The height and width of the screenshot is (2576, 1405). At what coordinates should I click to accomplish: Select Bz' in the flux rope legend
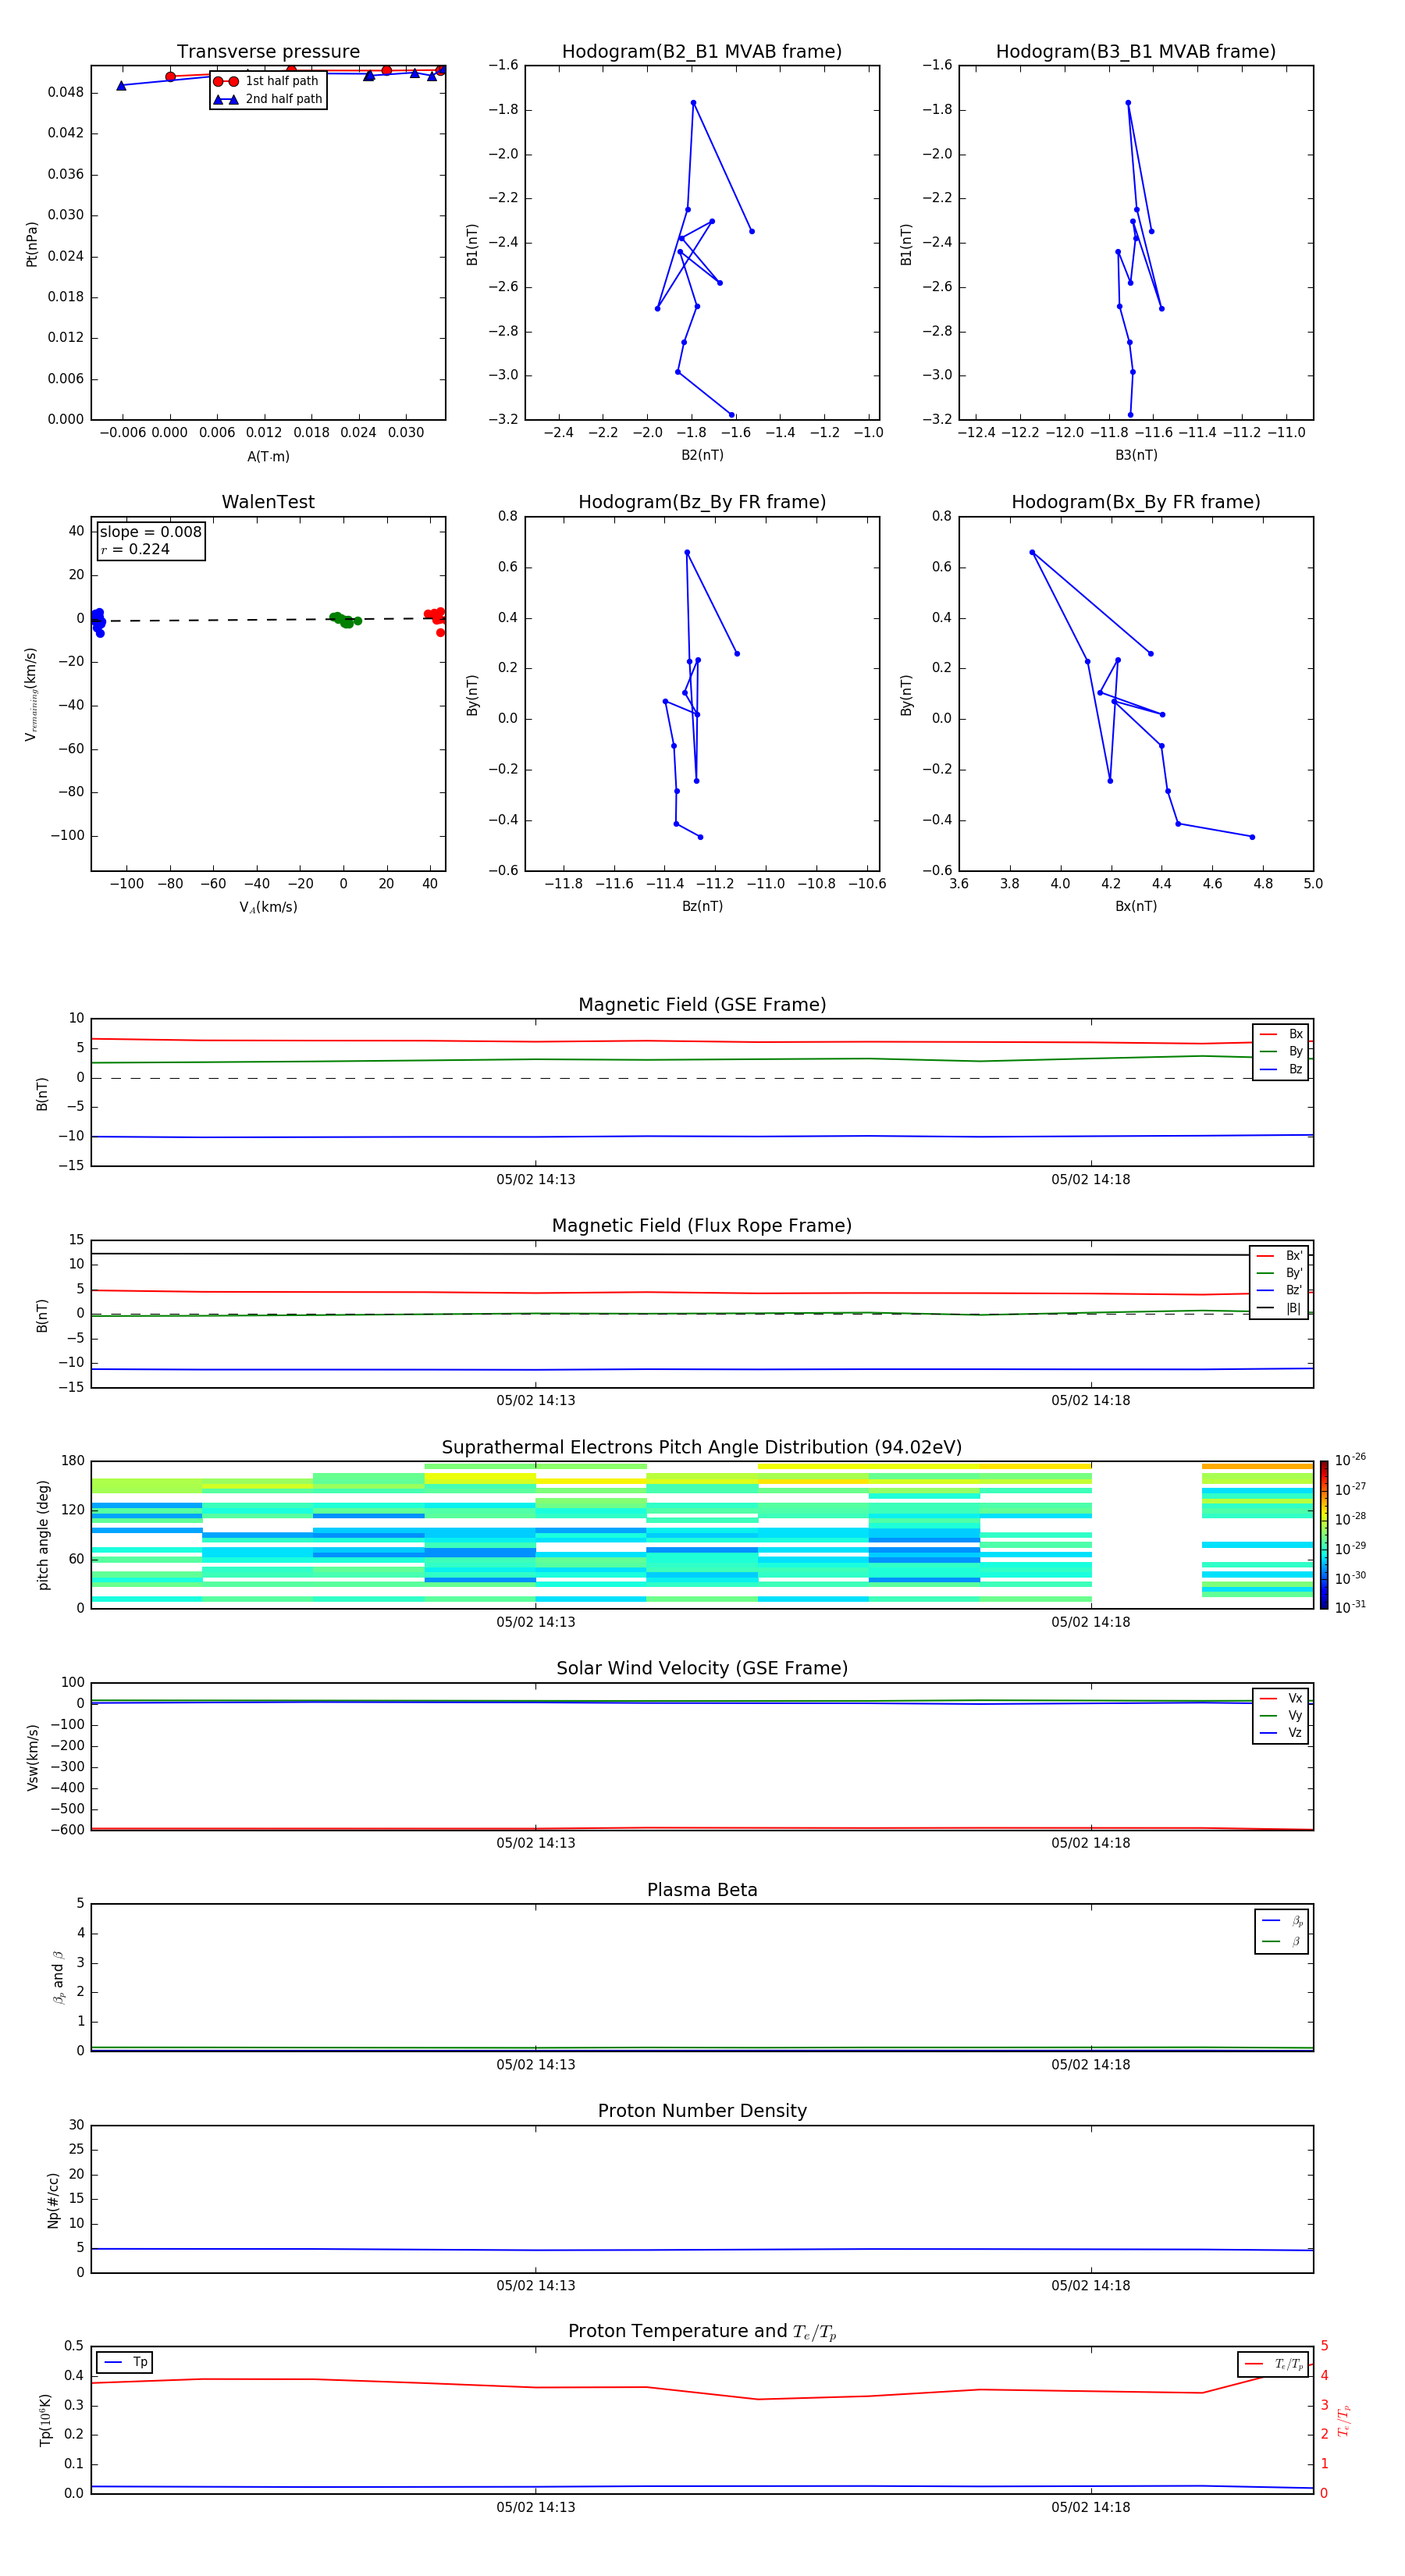click(1279, 1290)
